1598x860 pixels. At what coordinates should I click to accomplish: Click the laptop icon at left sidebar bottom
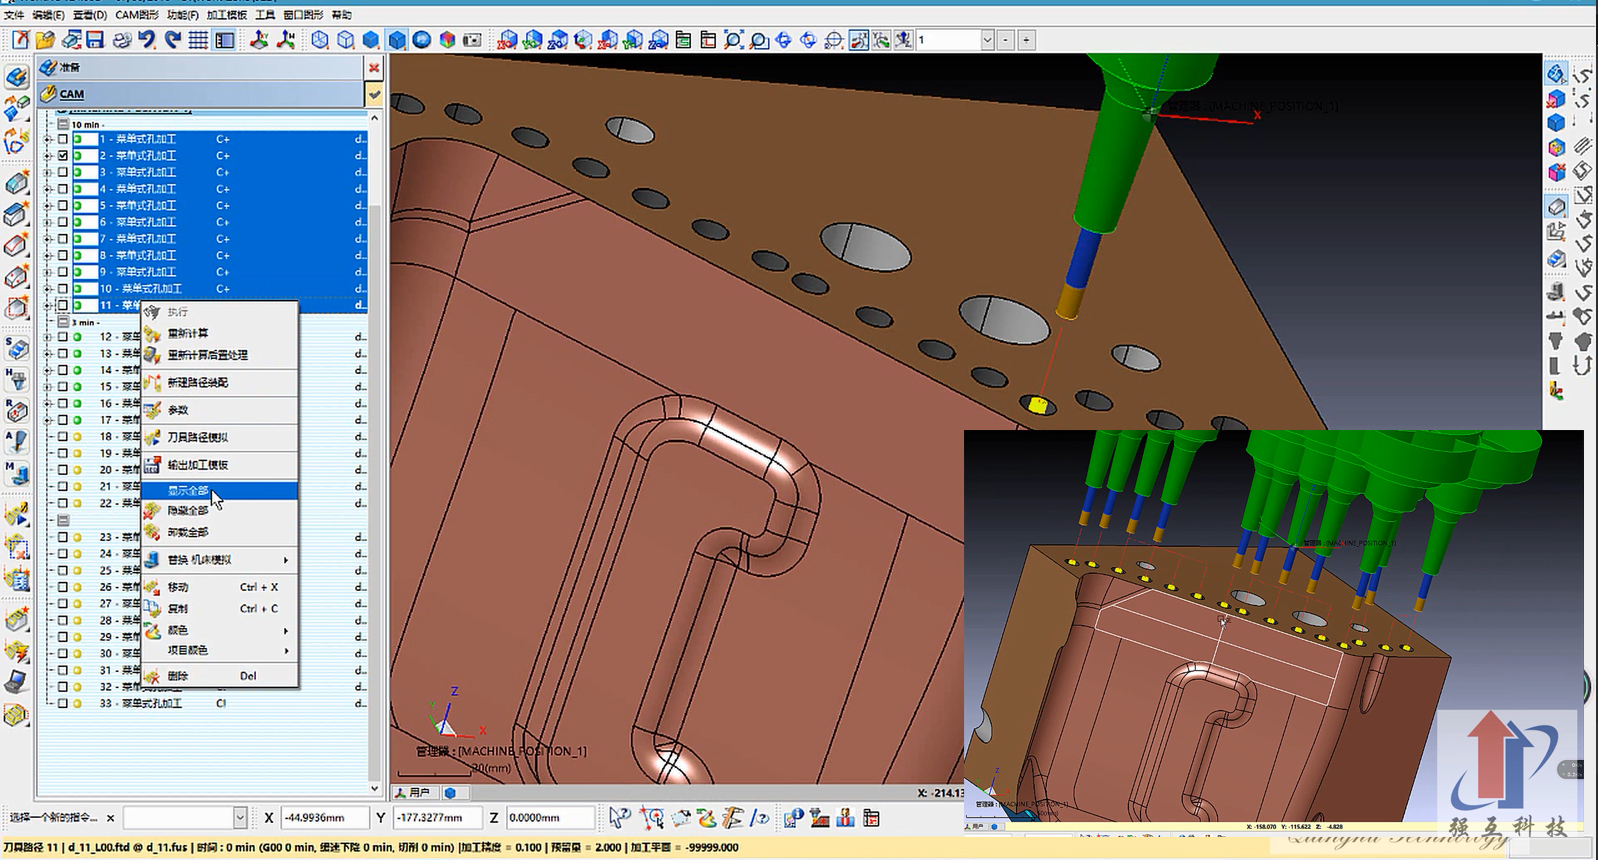pyautogui.click(x=16, y=682)
